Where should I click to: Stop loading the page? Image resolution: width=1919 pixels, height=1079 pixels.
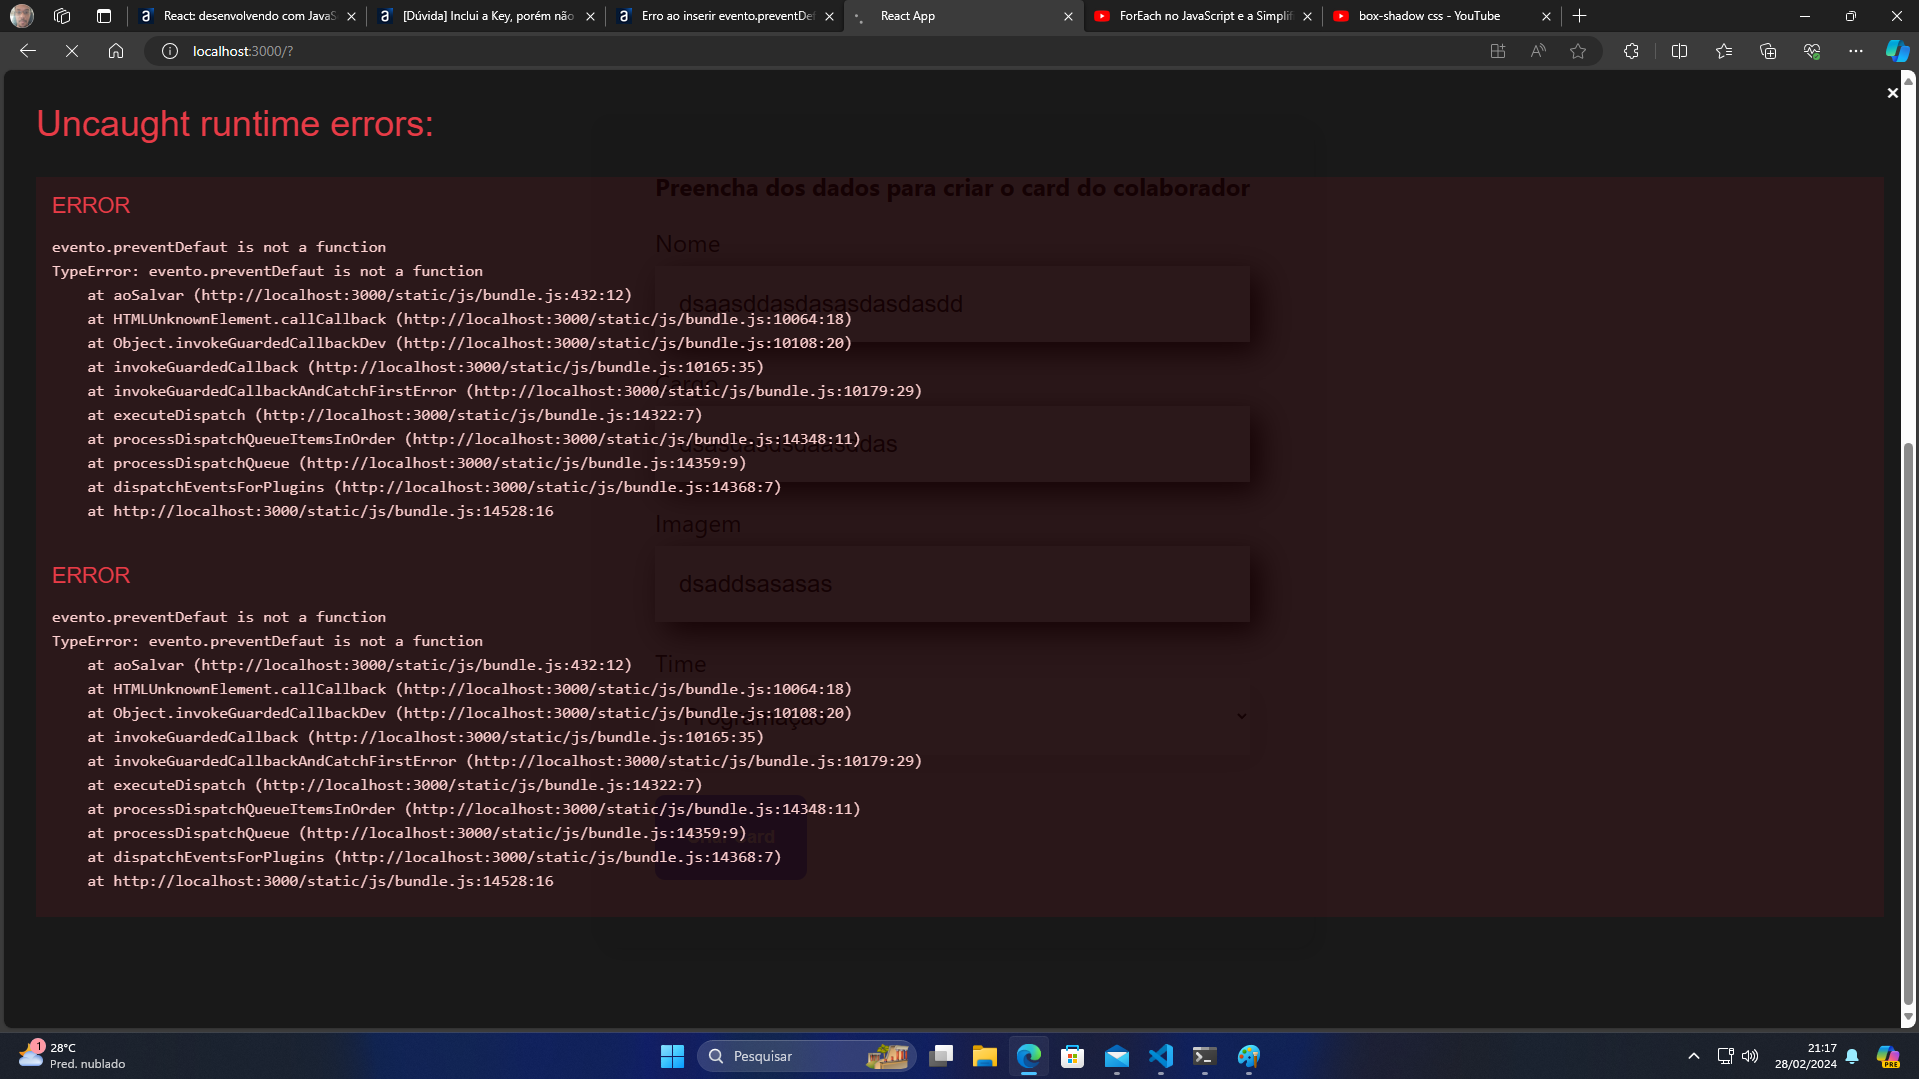point(72,51)
